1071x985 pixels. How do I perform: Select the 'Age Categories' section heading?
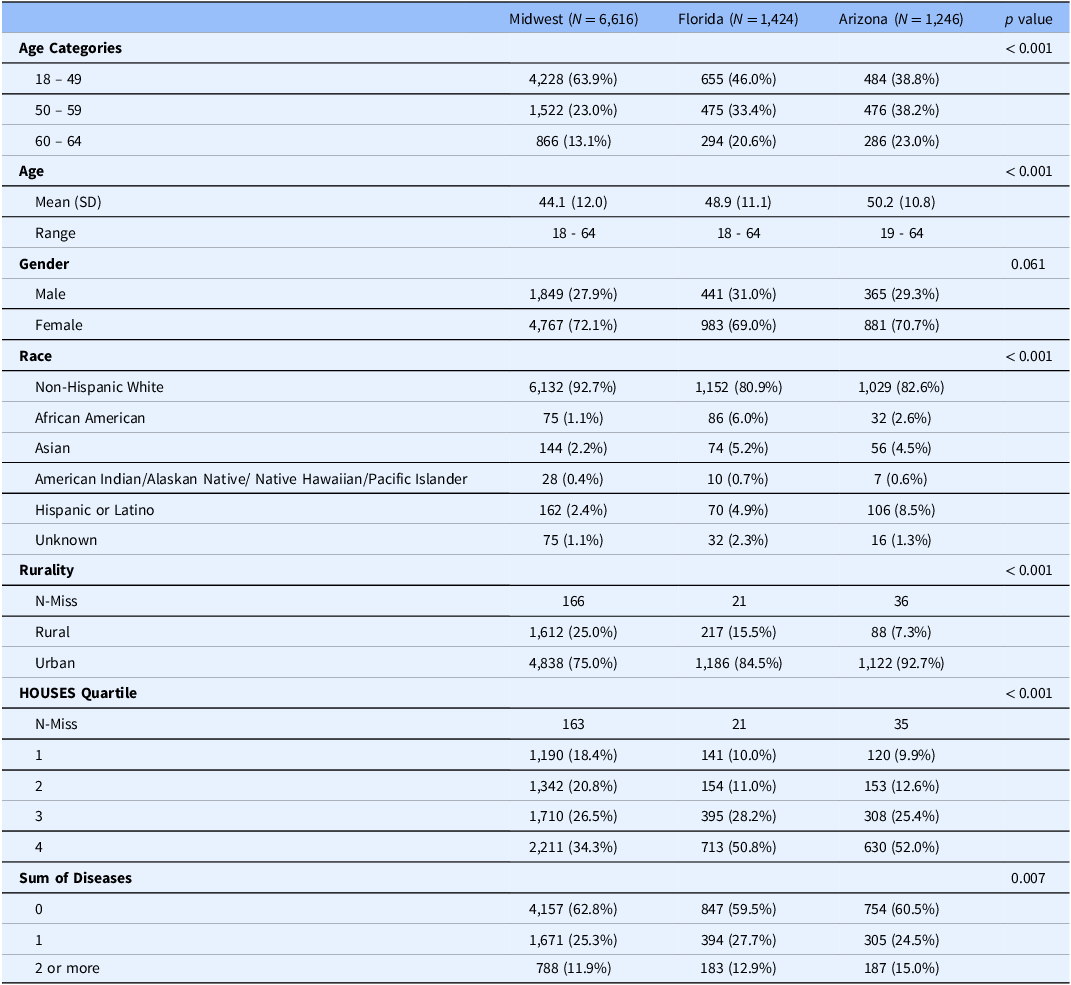[70, 48]
